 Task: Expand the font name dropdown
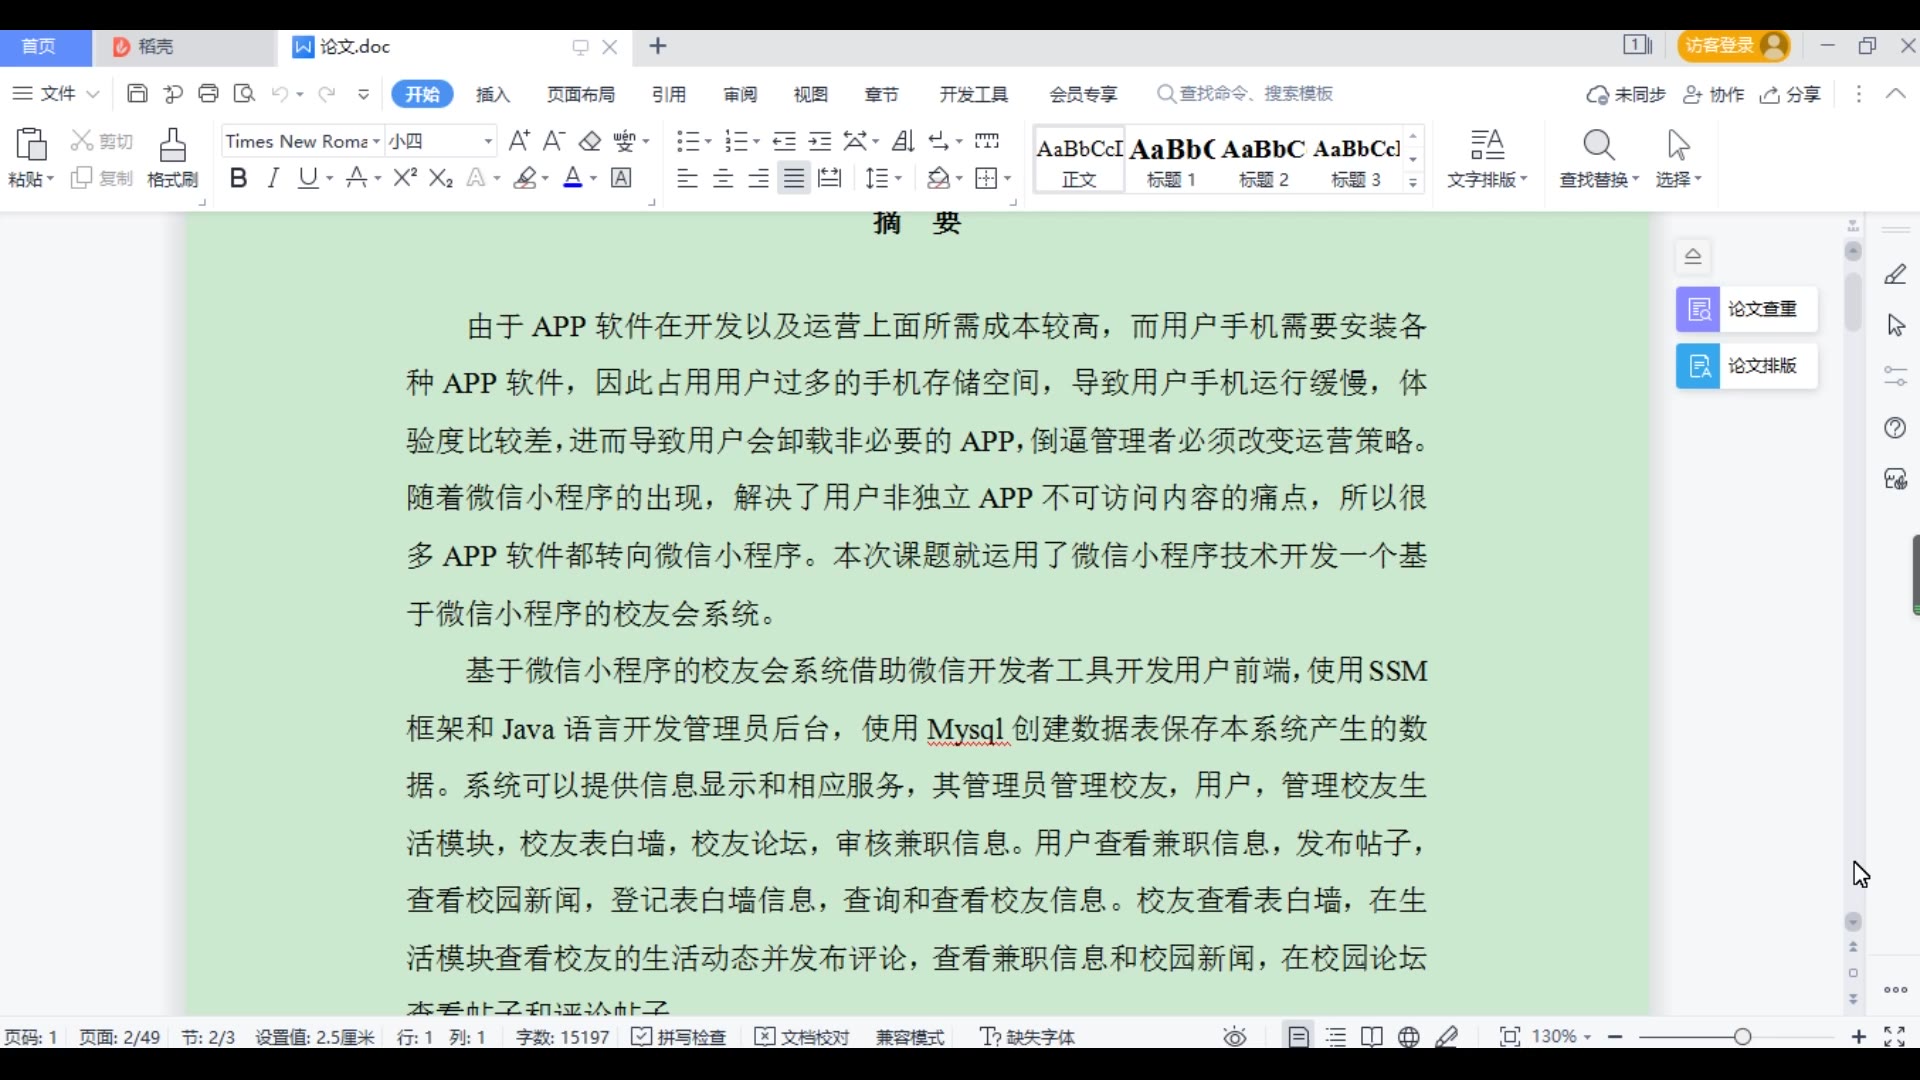pyautogui.click(x=376, y=142)
